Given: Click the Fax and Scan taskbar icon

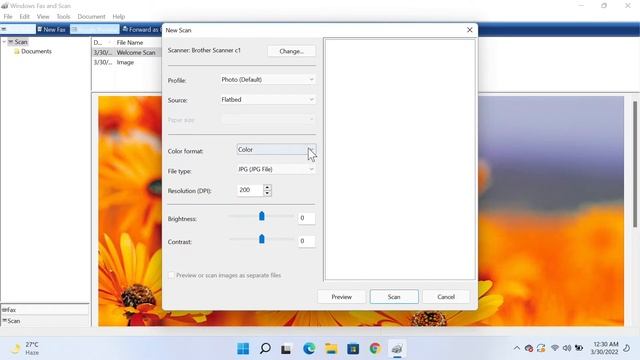Looking at the screenshot, I should tap(397, 349).
